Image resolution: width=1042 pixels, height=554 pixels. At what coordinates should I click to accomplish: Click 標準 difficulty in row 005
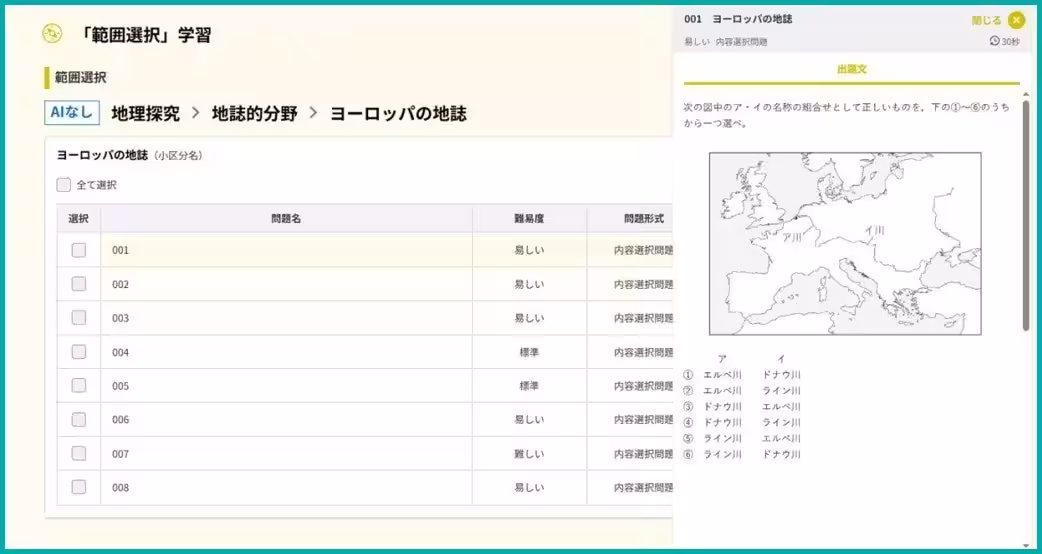click(x=530, y=386)
